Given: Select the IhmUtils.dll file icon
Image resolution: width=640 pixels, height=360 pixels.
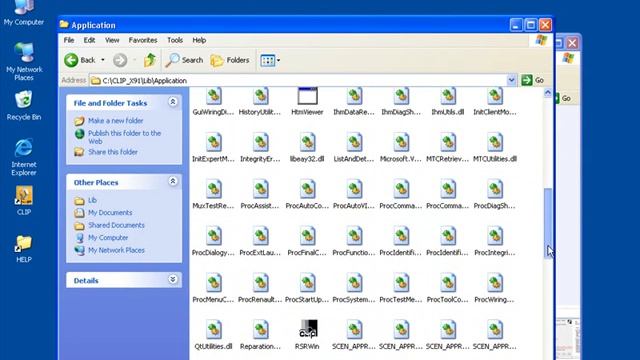Looking at the screenshot, I should pyautogui.click(x=448, y=96).
